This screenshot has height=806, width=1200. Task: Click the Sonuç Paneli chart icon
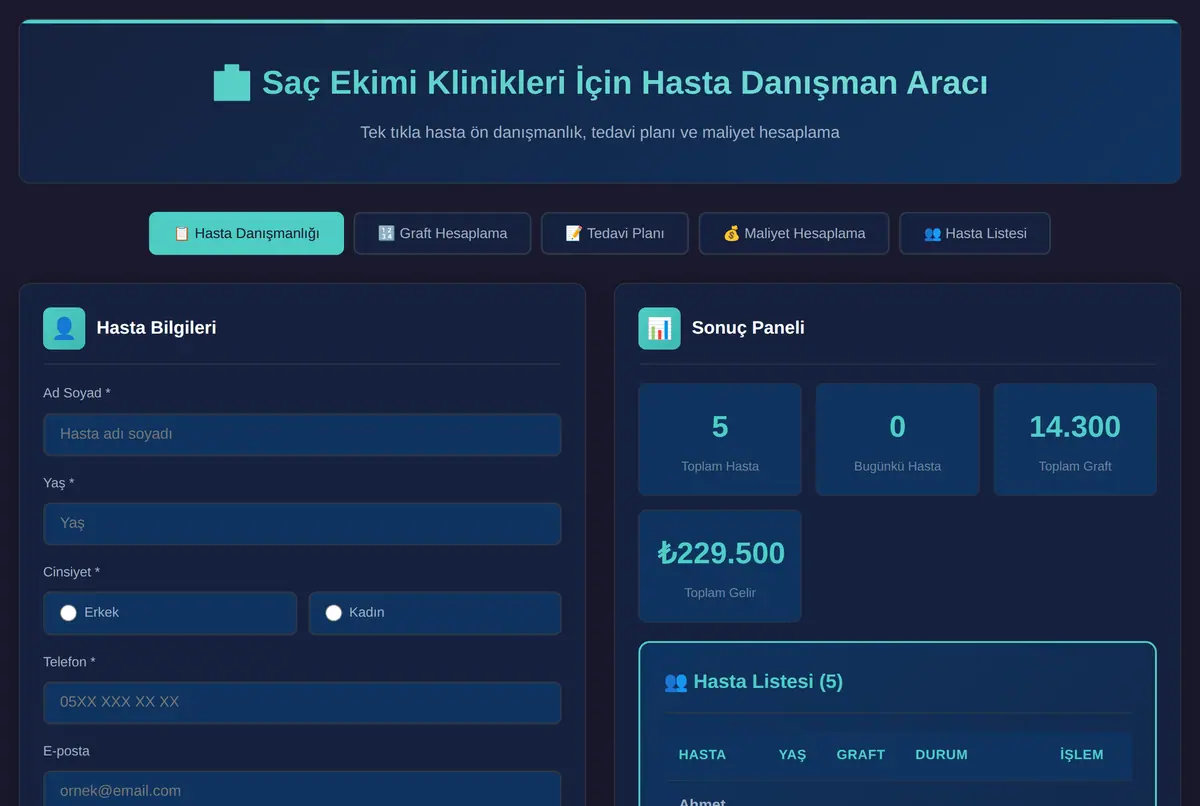click(x=659, y=328)
